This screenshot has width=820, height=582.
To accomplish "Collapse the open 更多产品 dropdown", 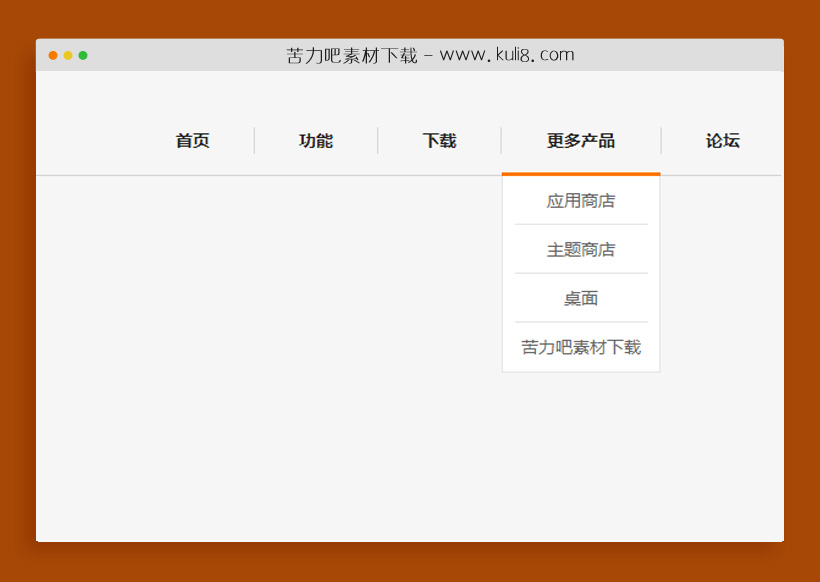I will (x=581, y=141).
